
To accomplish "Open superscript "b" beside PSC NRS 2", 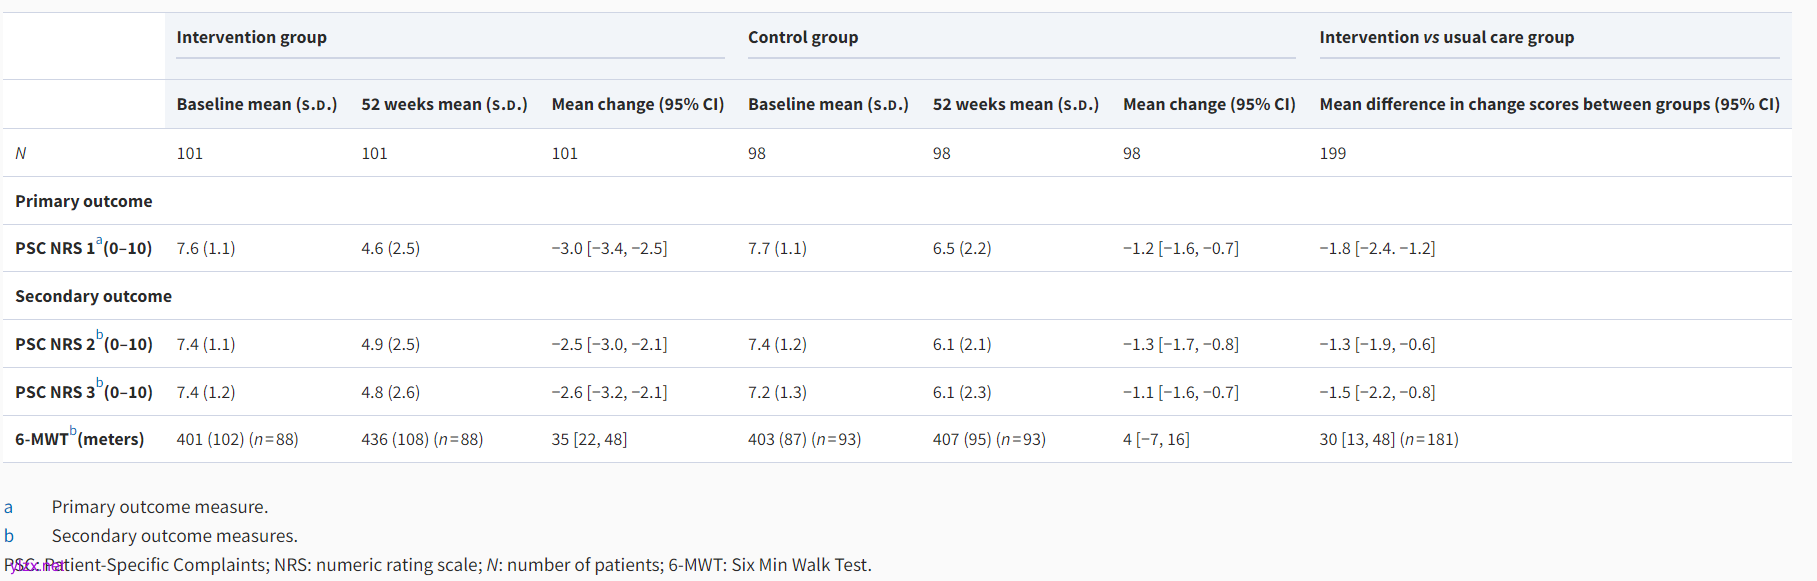I will (x=99, y=336).
